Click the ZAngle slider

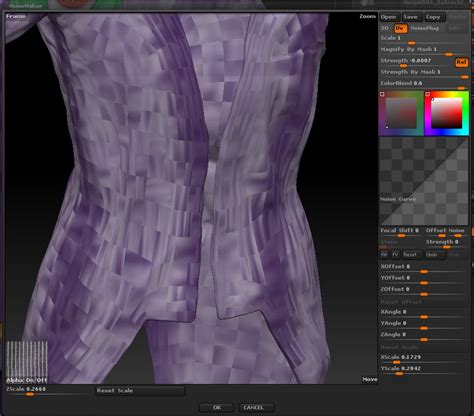423,336
